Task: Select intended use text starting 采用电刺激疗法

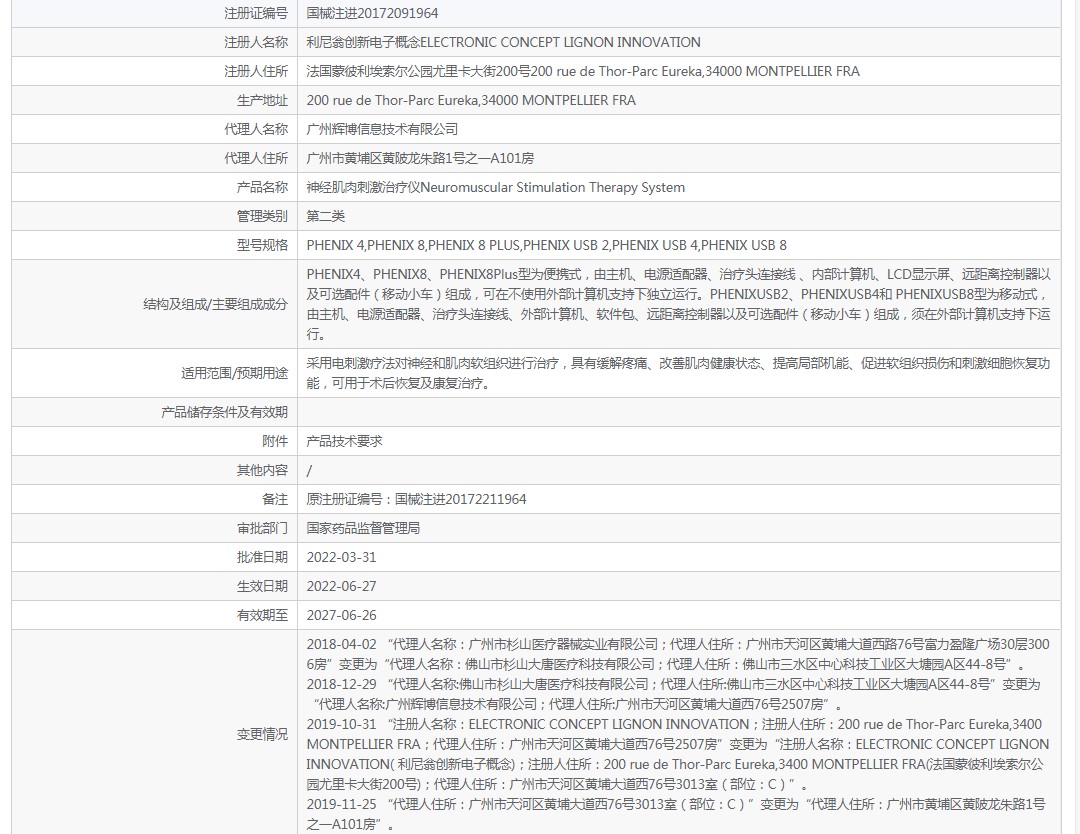Action: tap(678, 373)
